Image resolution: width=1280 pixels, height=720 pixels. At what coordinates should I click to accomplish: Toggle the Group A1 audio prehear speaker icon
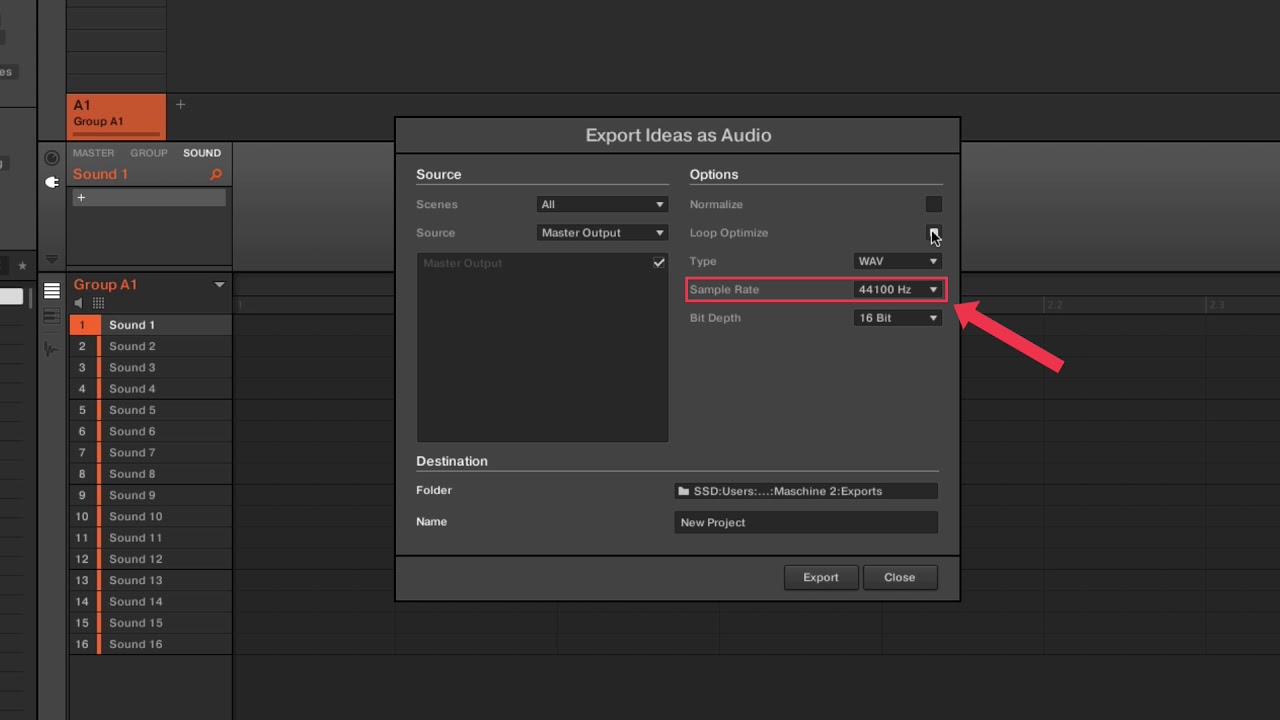pos(79,303)
